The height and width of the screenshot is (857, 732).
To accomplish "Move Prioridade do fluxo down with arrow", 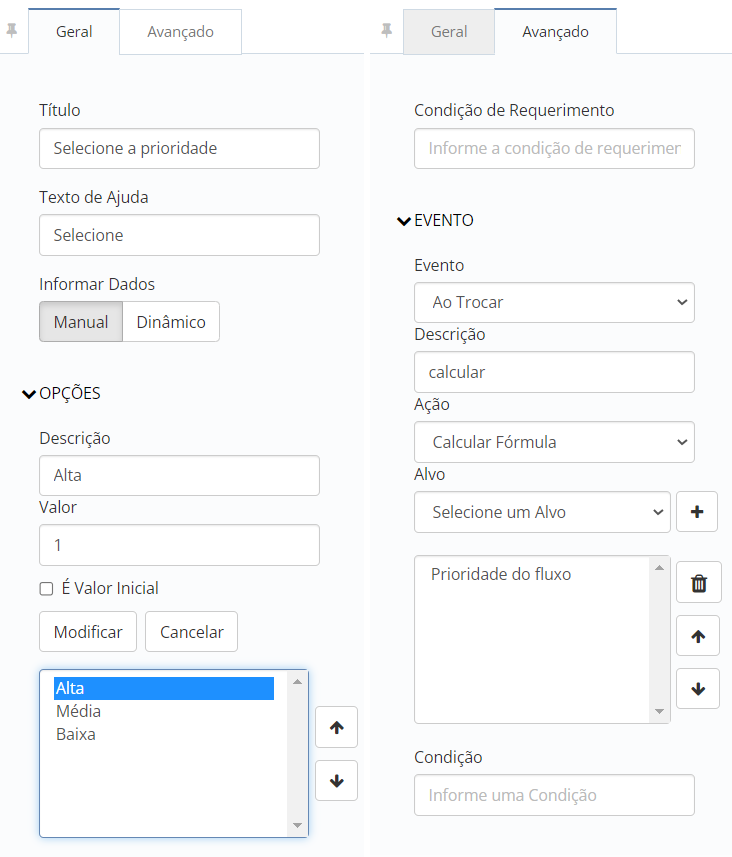I will [x=698, y=689].
